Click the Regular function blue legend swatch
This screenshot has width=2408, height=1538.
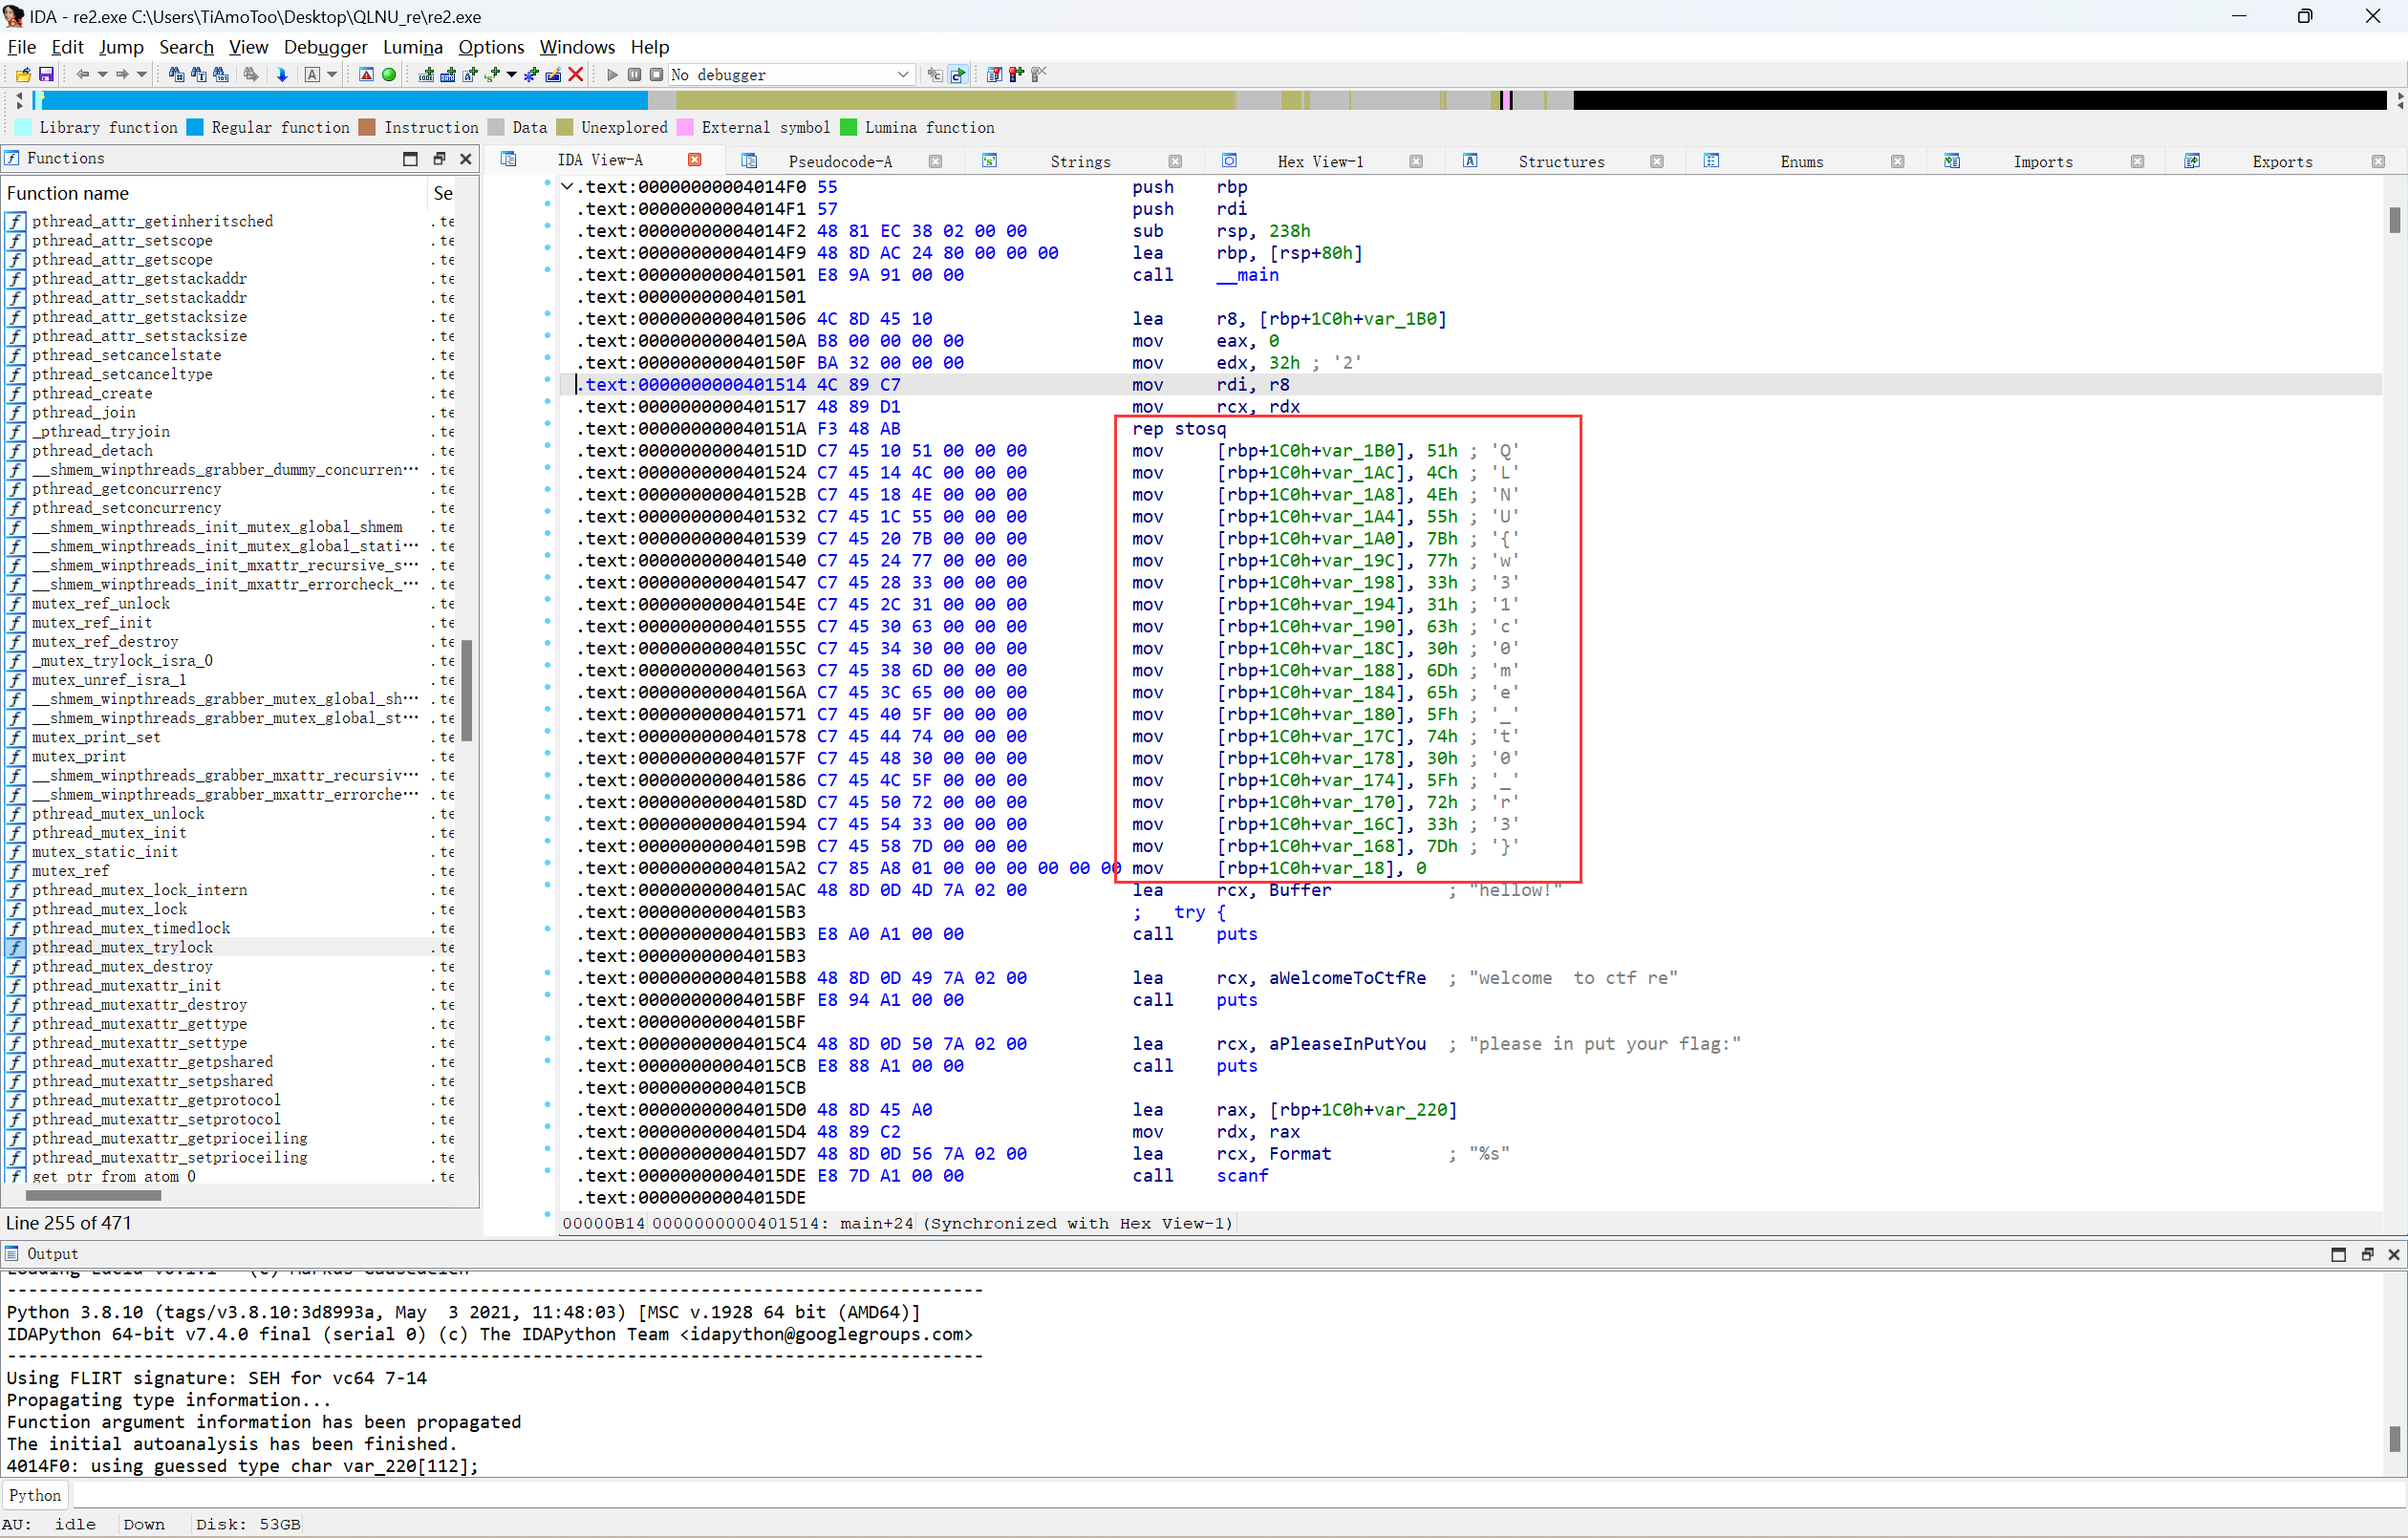click(195, 127)
